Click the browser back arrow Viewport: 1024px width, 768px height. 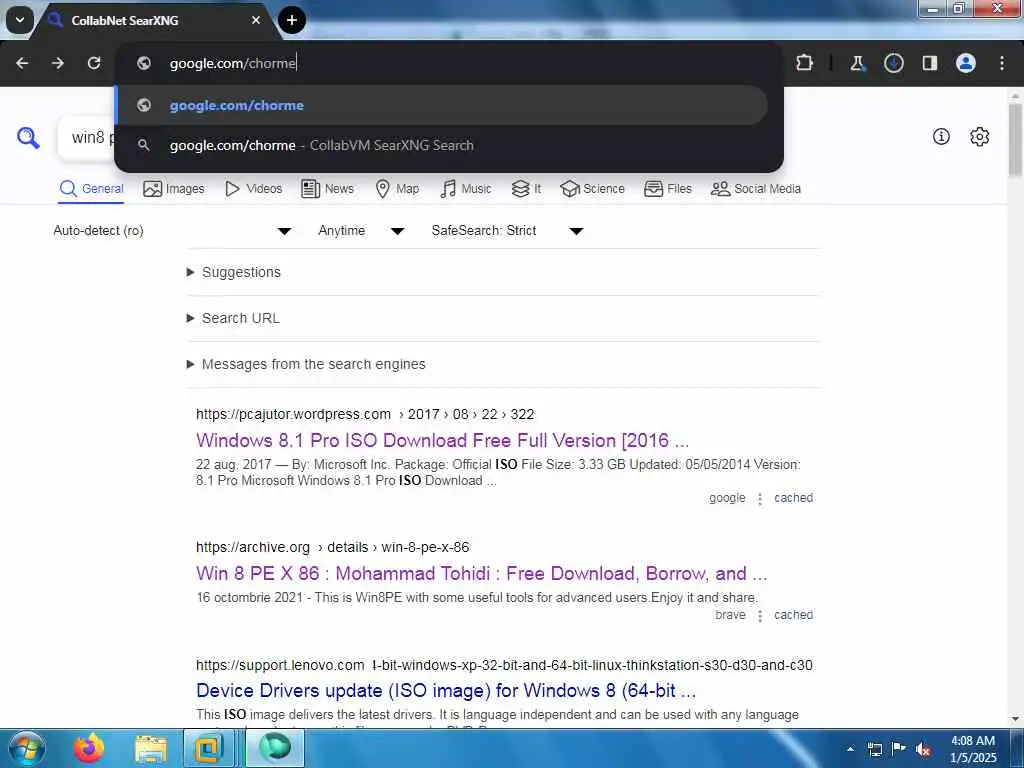(x=22, y=63)
